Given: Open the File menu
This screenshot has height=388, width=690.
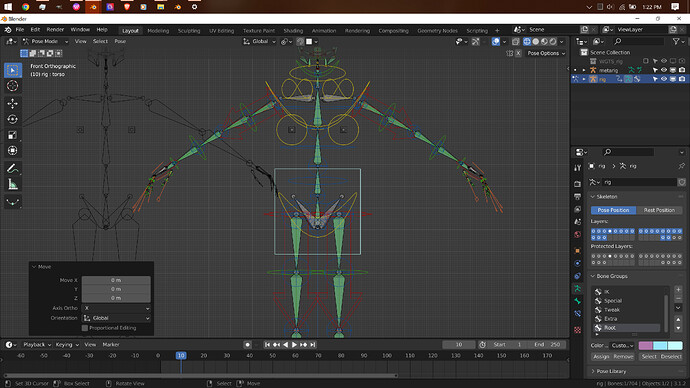Looking at the screenshot, I should [20, 30].
